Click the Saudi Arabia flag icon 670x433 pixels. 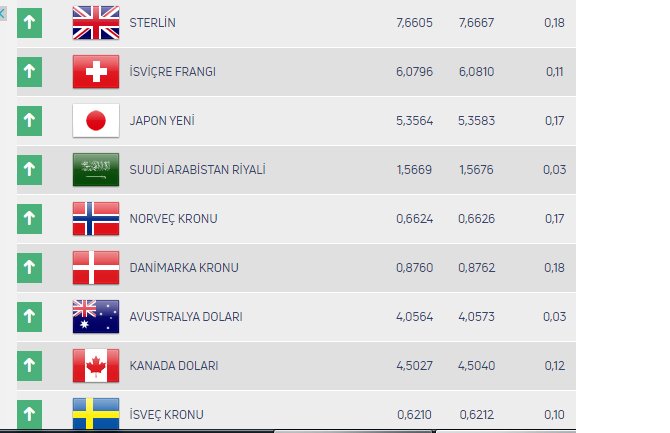pos(96,169)
